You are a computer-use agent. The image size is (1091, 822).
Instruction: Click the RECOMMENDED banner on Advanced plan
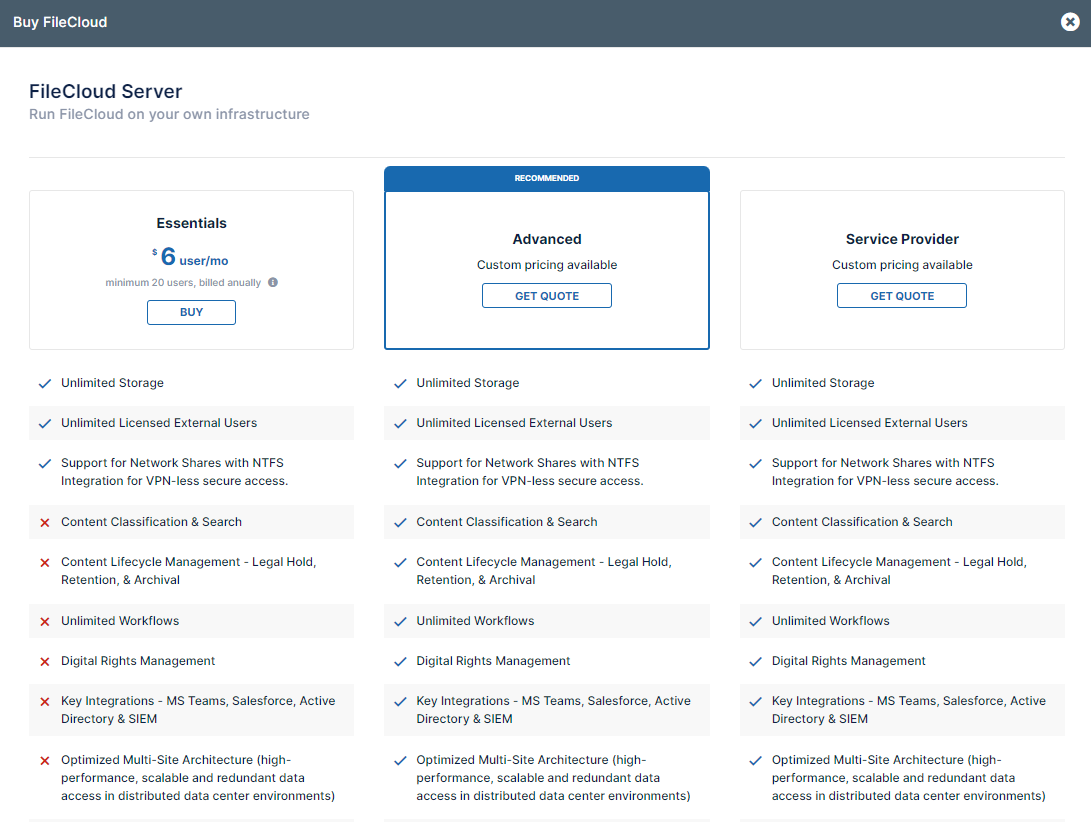coord(546,178)
